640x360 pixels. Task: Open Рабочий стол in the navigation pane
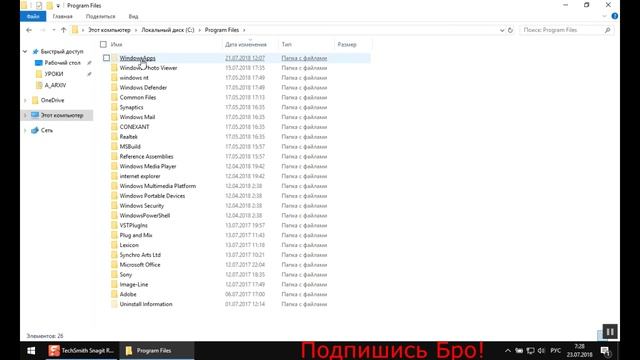(x=62, y=62)
